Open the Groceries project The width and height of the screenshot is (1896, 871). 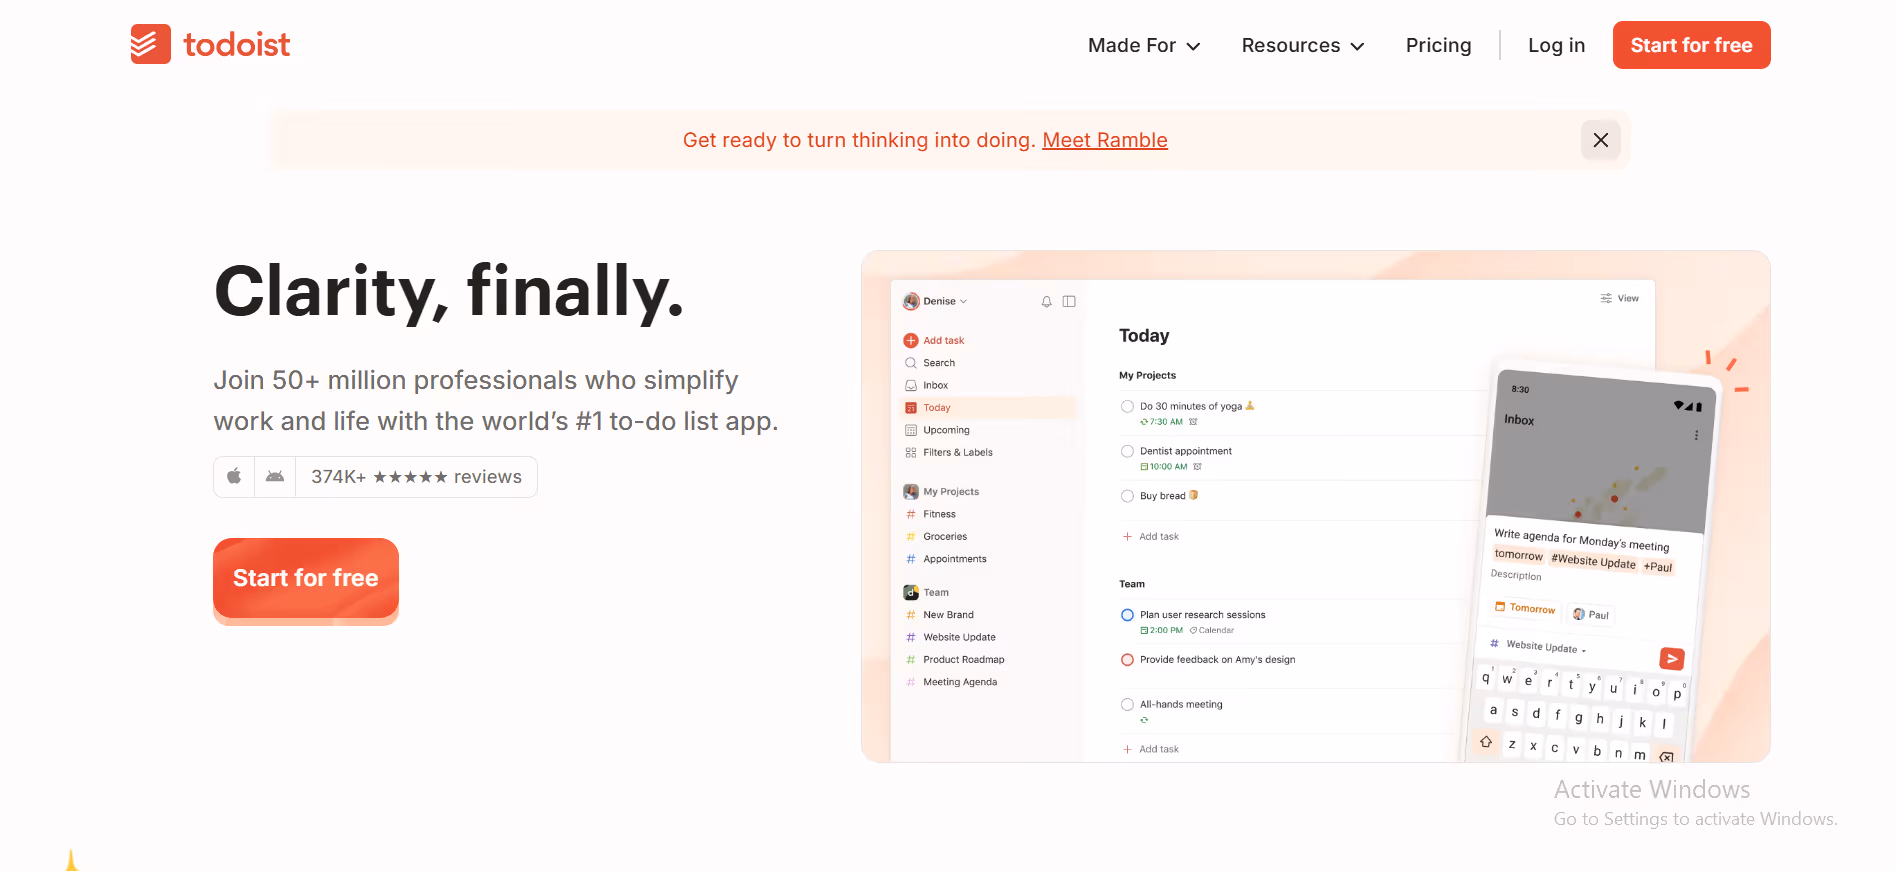pos(945,537)
